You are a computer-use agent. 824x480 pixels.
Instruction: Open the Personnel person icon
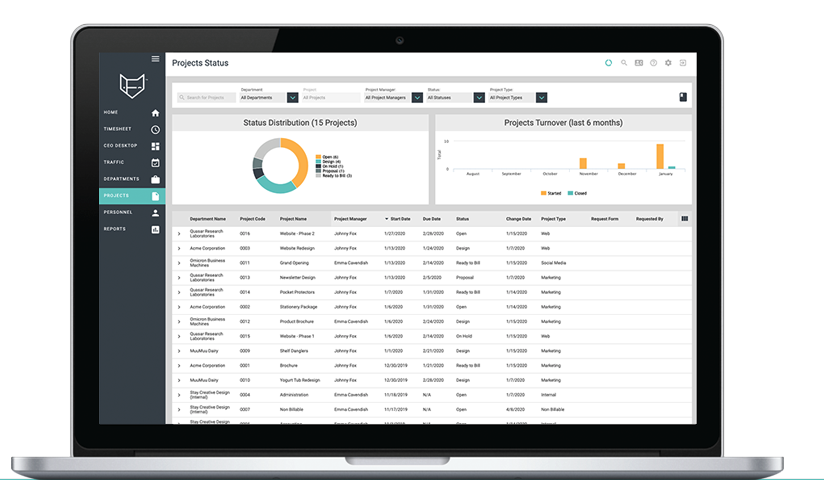point(155,212)
